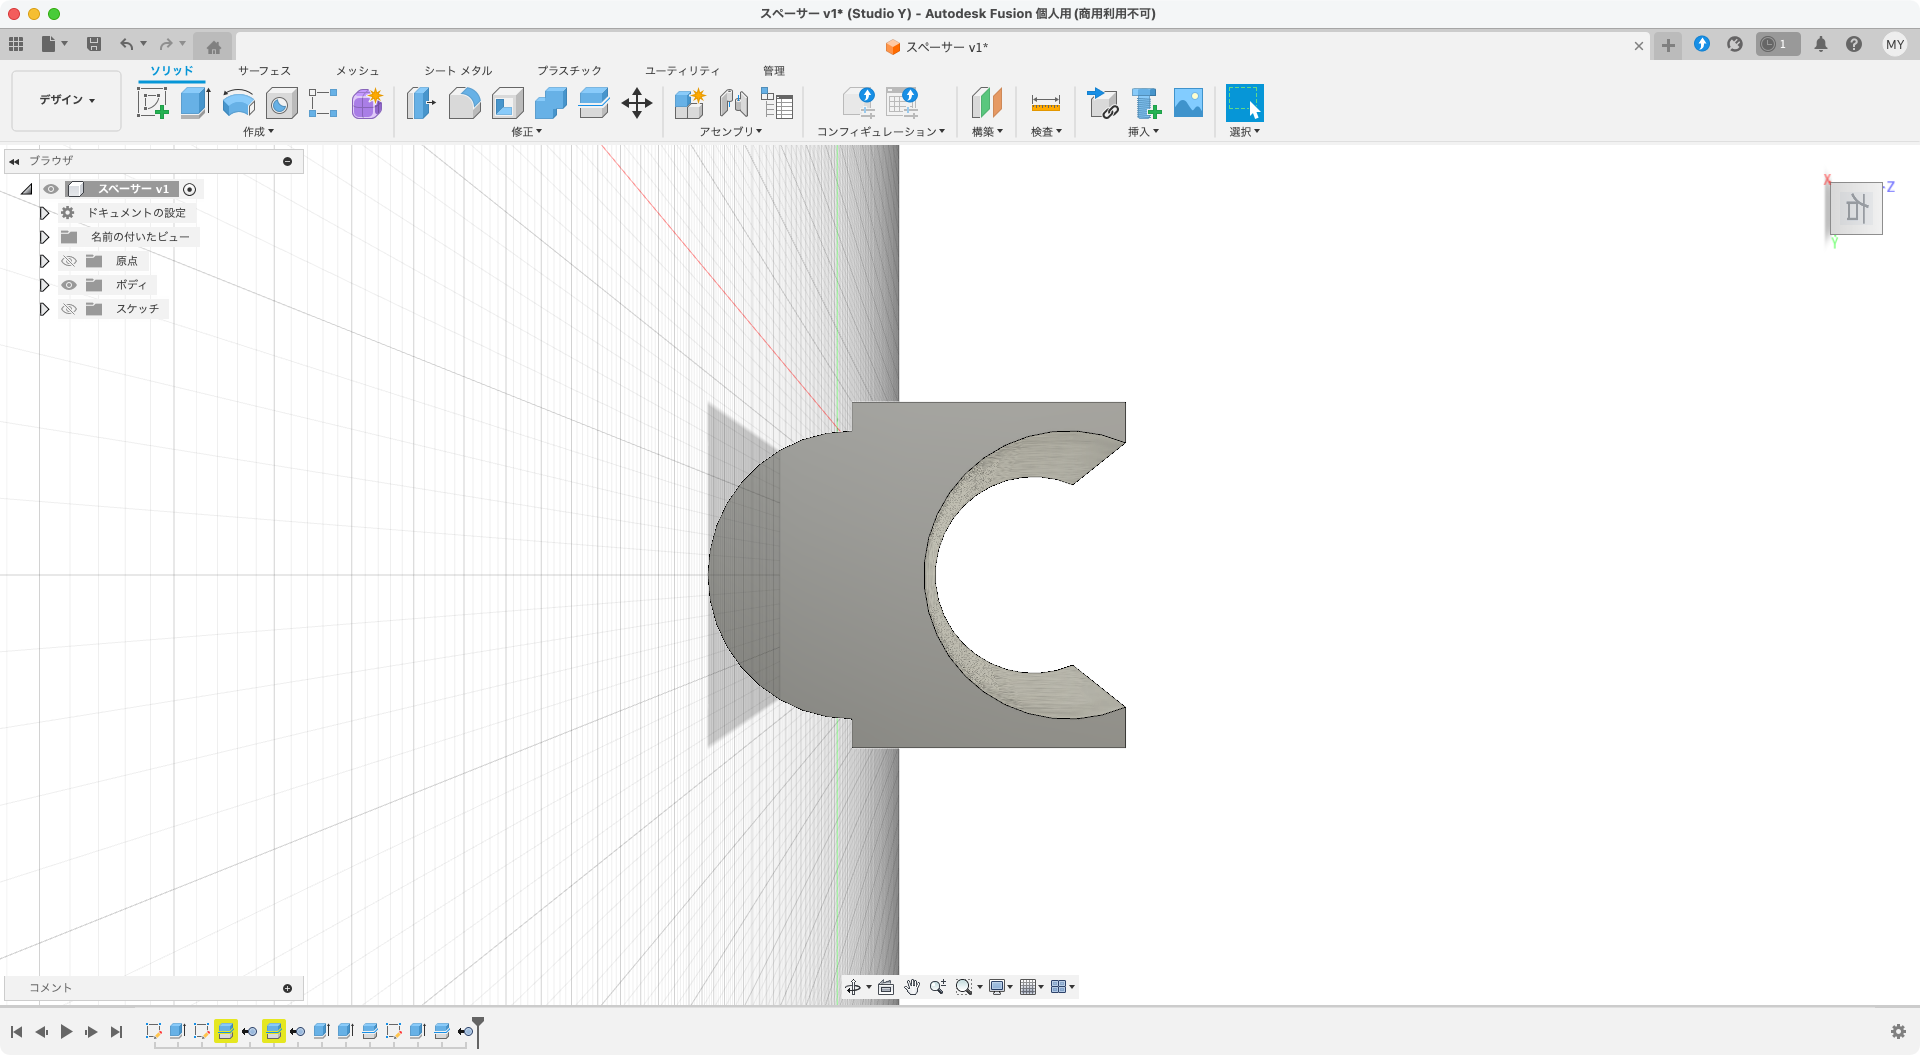
Task: Open the data panel grid icon
Action: (x=16, y=44)
